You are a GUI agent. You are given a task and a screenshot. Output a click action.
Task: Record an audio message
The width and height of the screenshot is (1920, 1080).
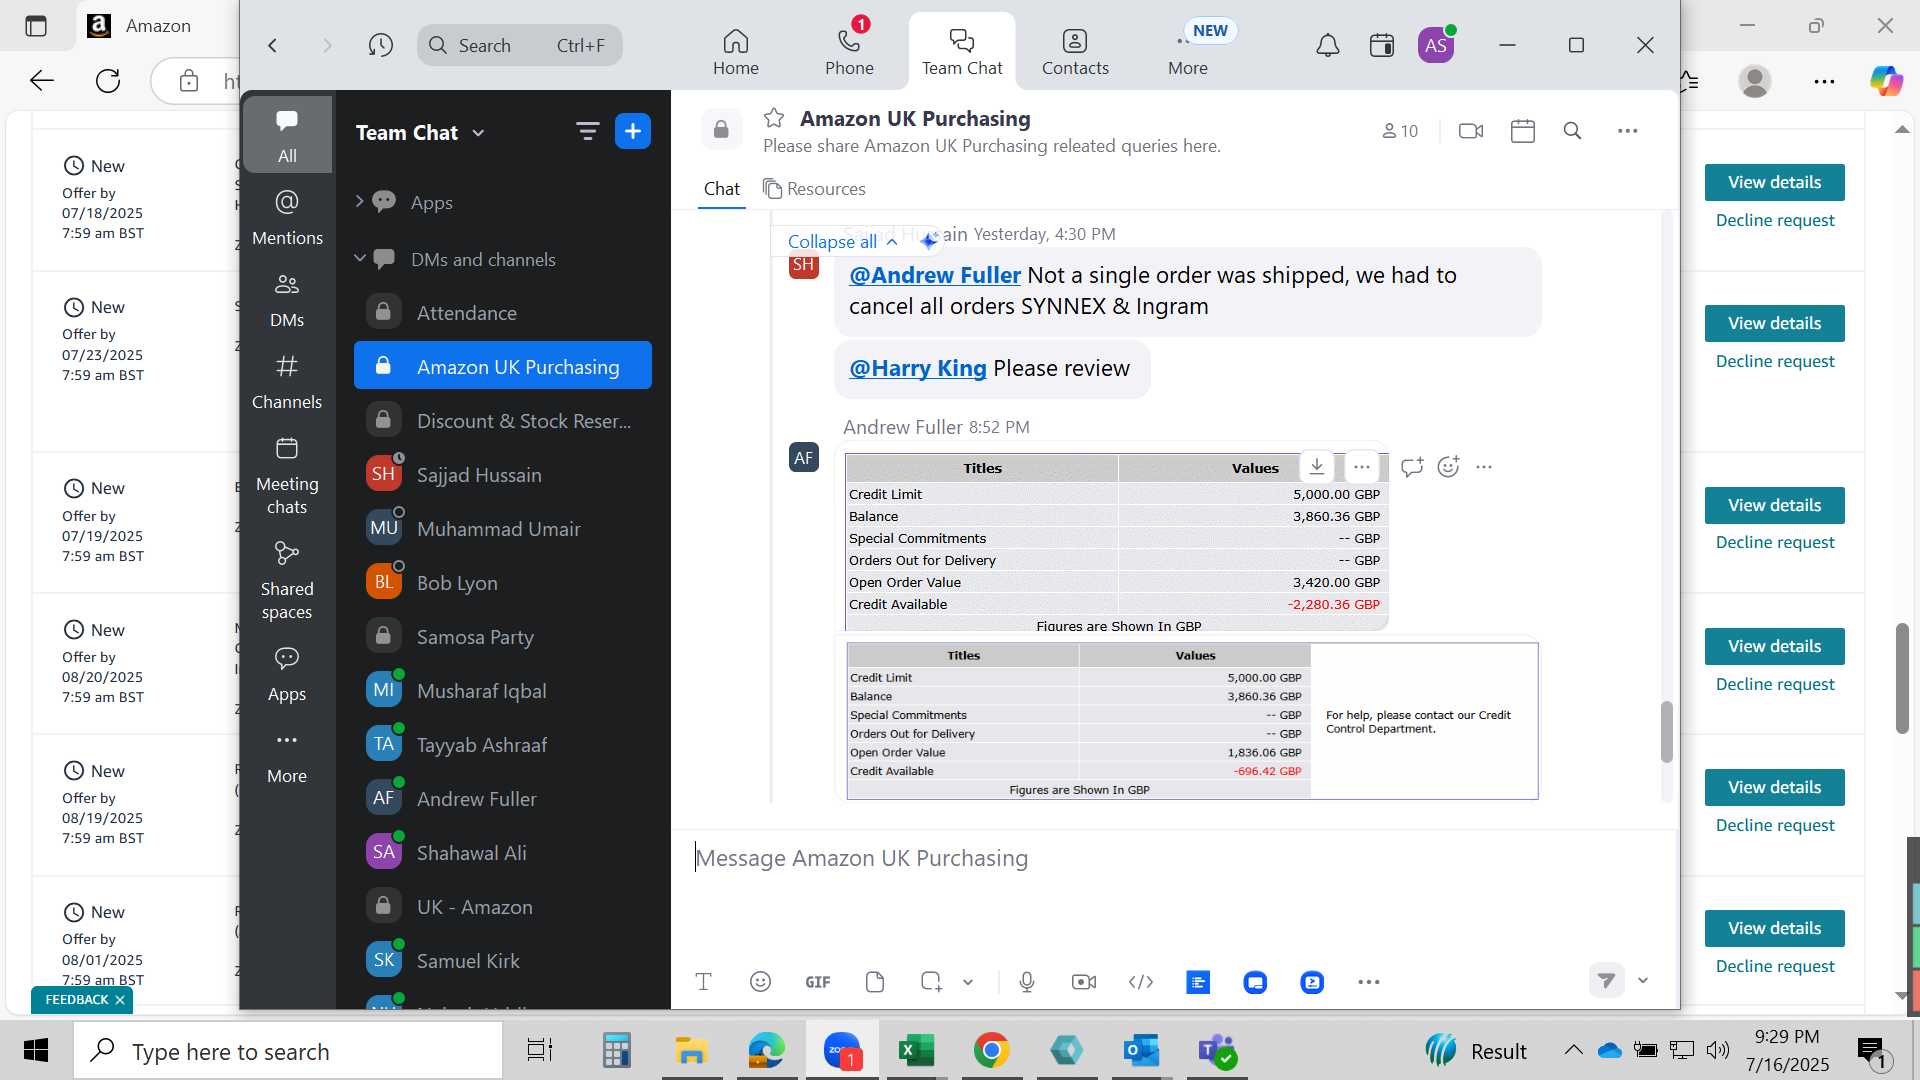1027,982
